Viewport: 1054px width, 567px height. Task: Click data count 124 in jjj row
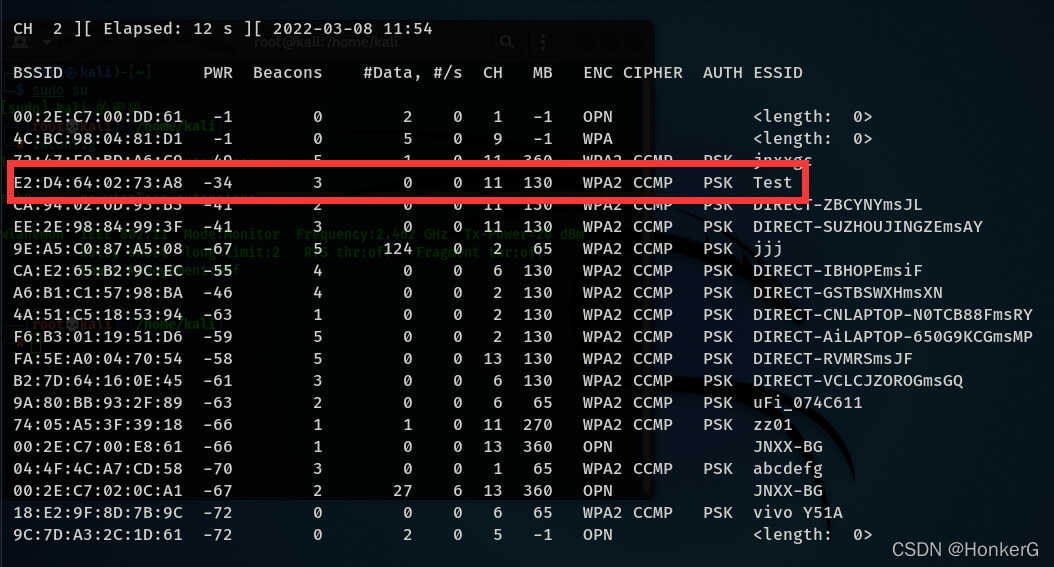click(x=397, y=249)
